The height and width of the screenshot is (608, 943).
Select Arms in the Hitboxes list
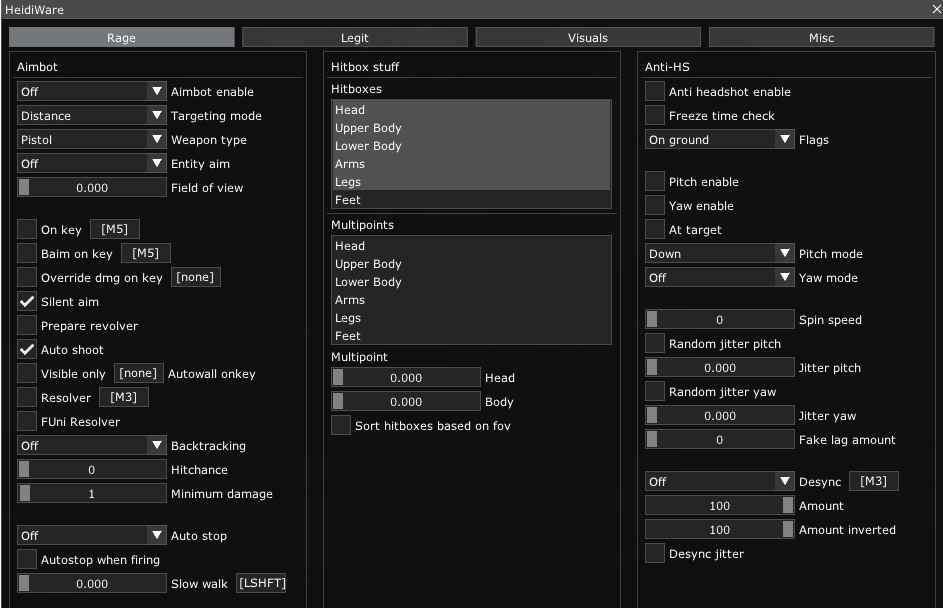click(x=471, y=164)
